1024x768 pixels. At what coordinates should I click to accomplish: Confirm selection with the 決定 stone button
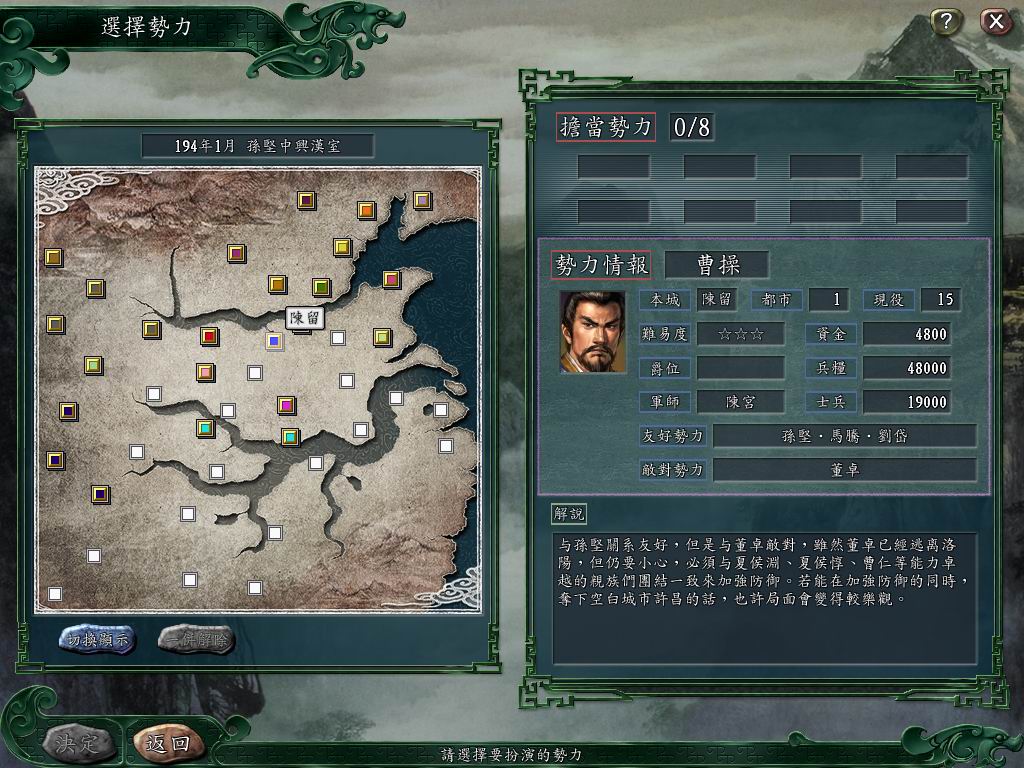[78, 743]
